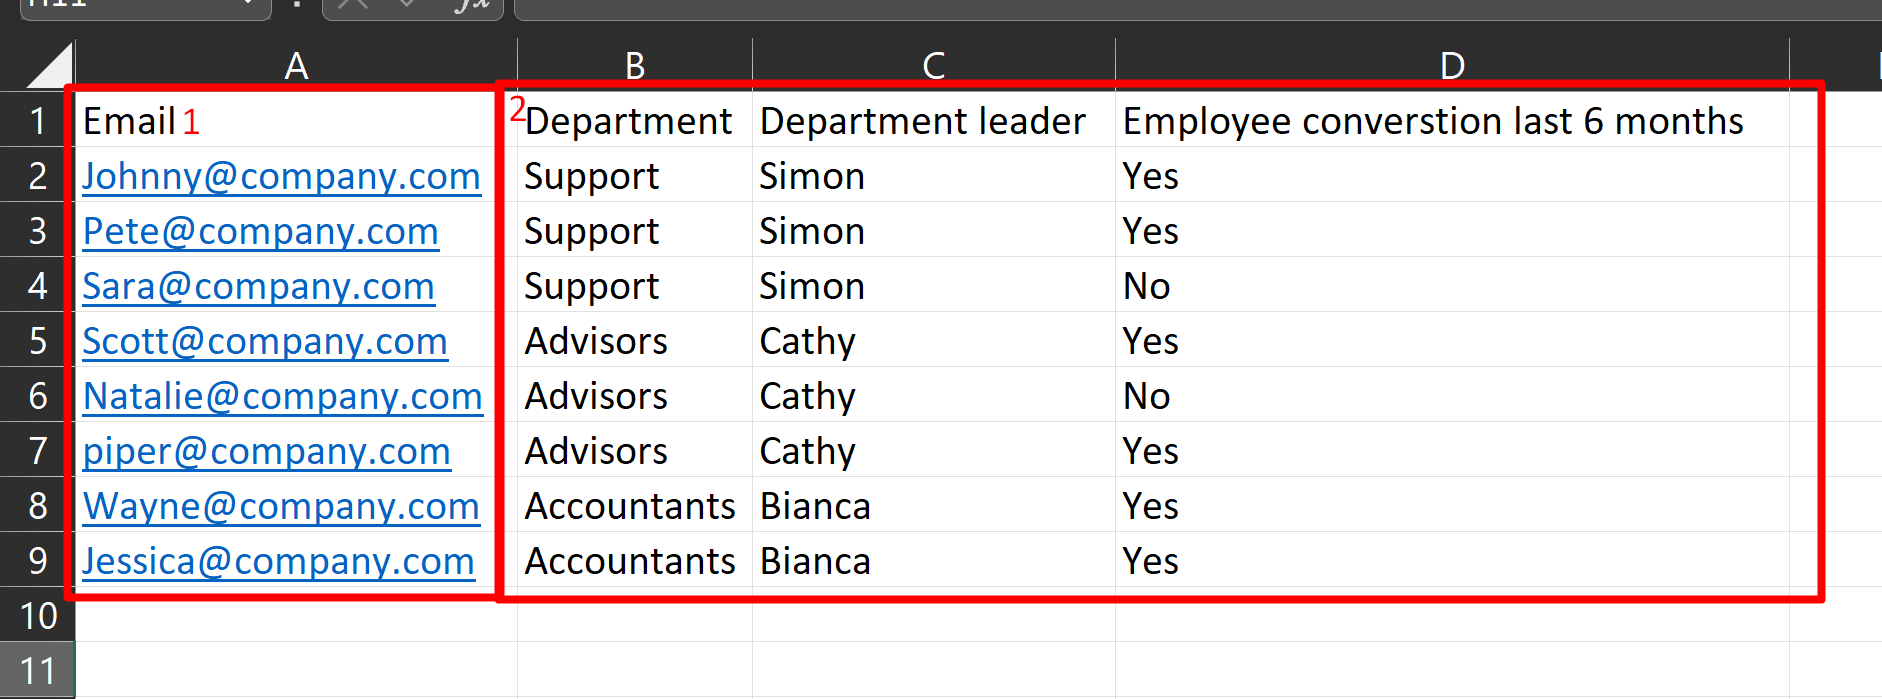Select No cell in Natalie's row
Viewport: 1882px width, 699px height.
1452,395
